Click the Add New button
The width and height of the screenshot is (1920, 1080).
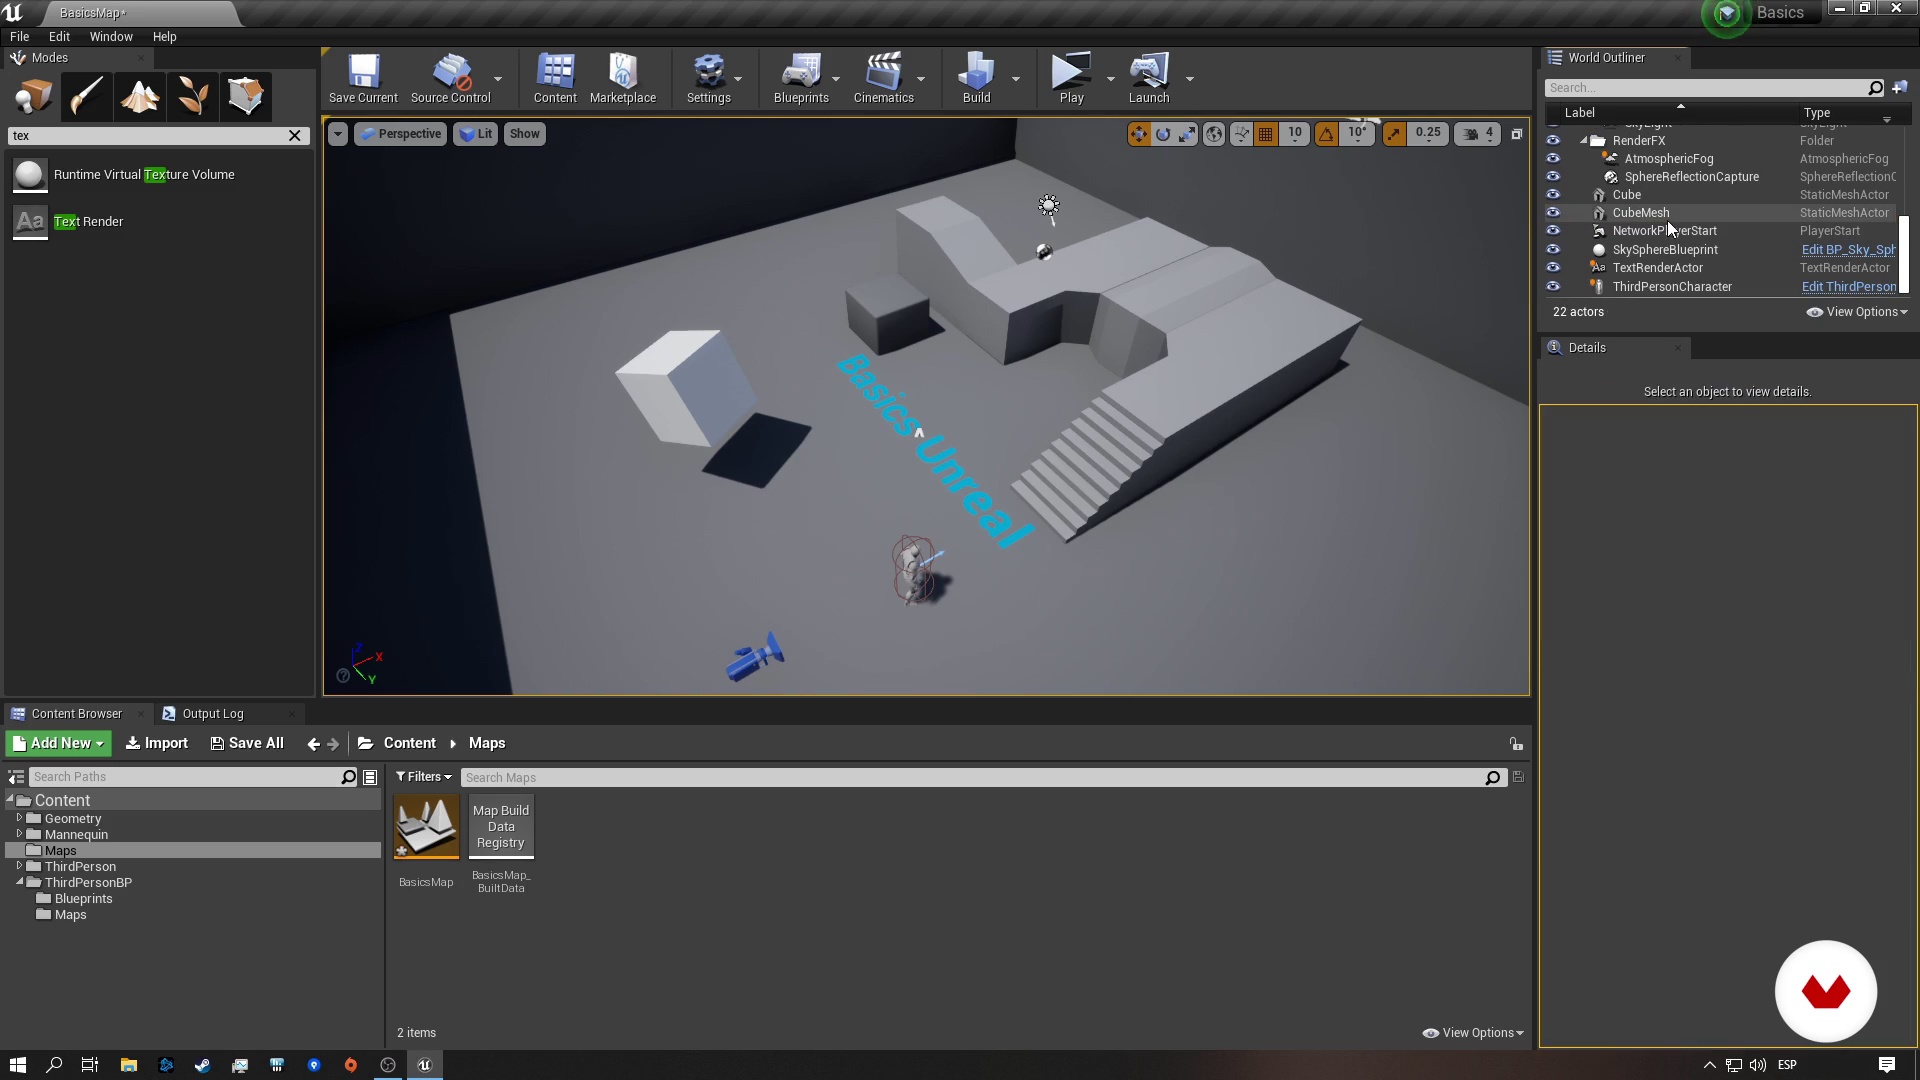(x=59, y=744)
